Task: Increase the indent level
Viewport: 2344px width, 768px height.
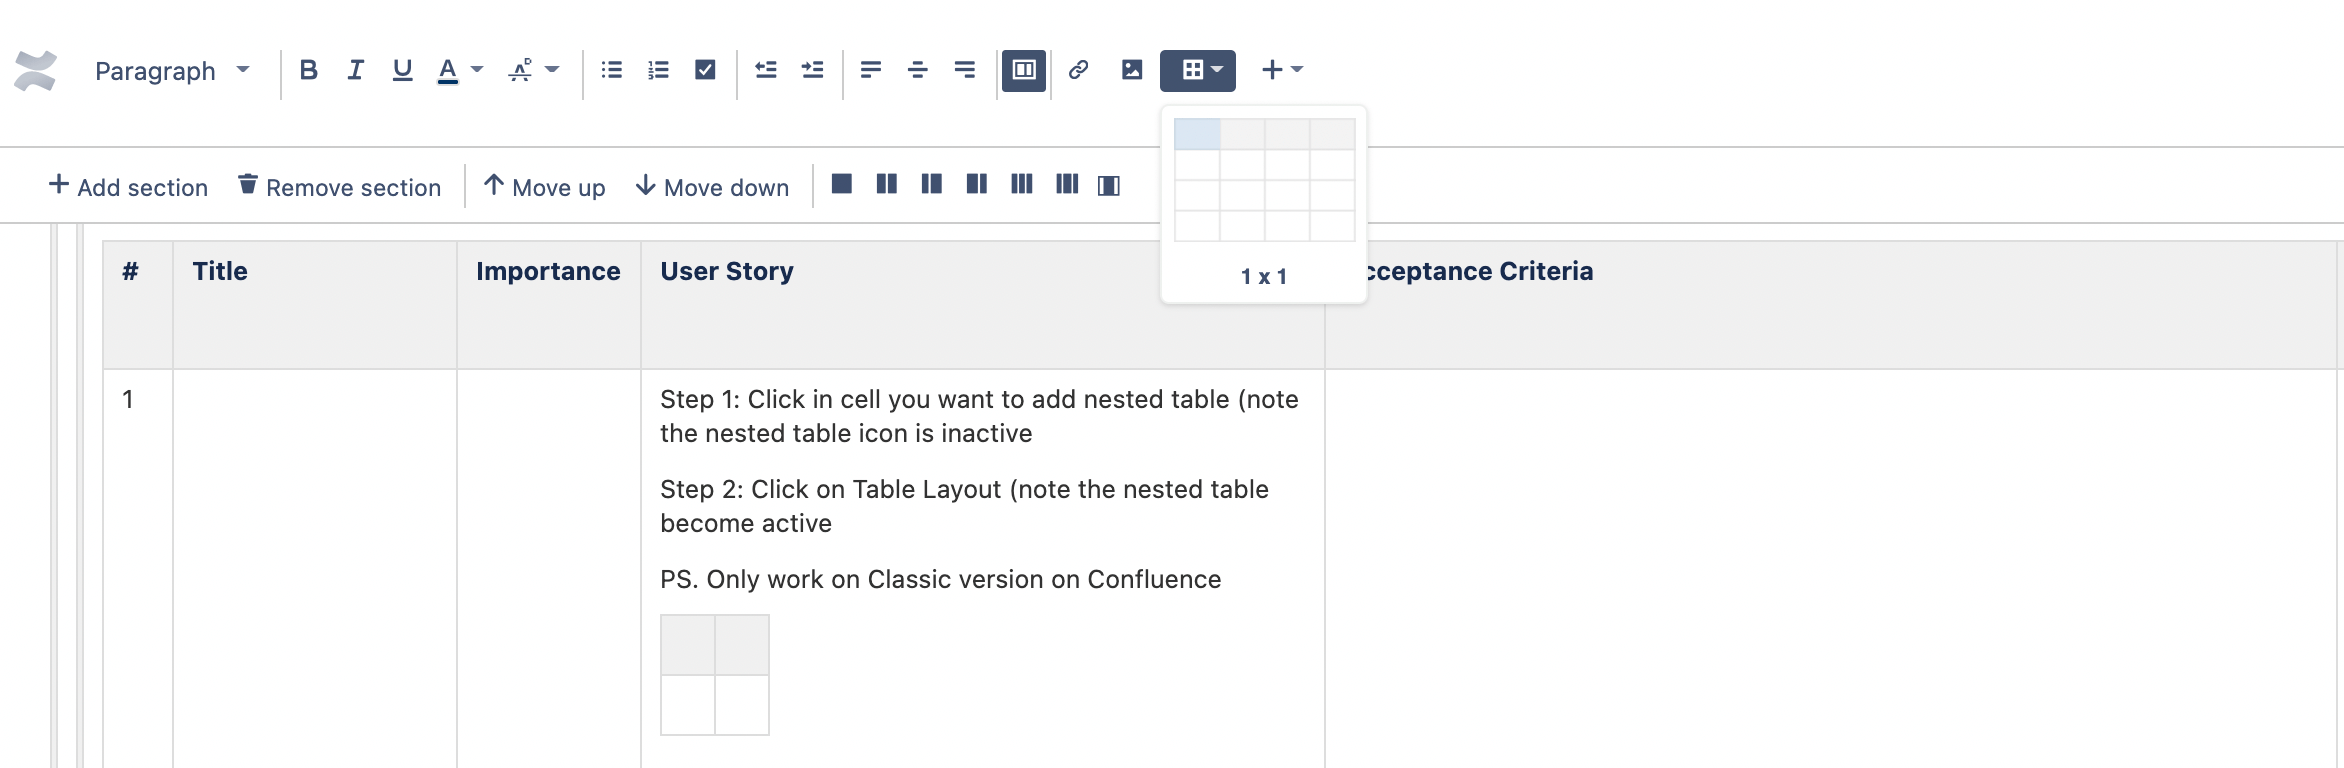Action: click(x=812, y=70)
